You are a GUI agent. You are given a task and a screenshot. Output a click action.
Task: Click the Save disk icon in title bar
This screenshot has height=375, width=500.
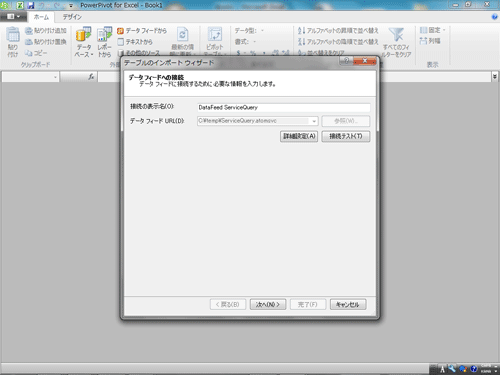[31, 5]
